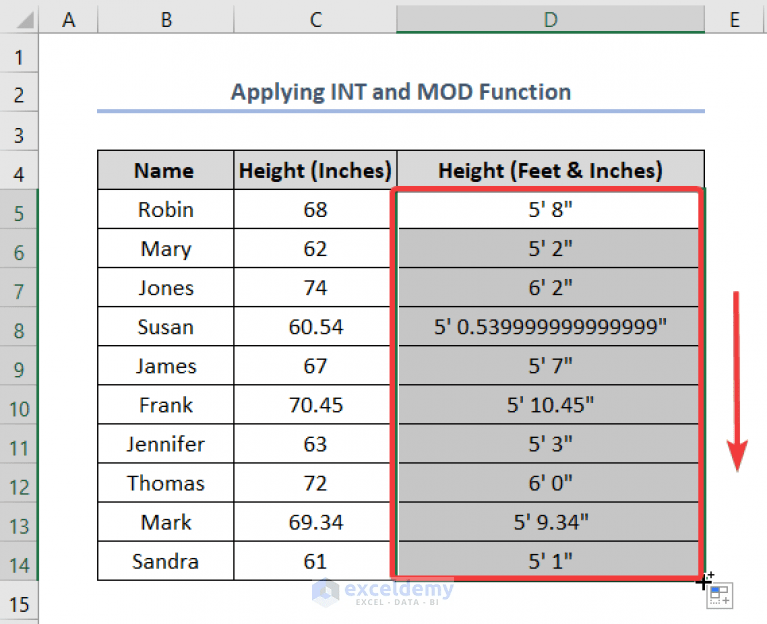Select the cell containing 'Jennifer'
The image size is (767, 624).
click(166, 444)
